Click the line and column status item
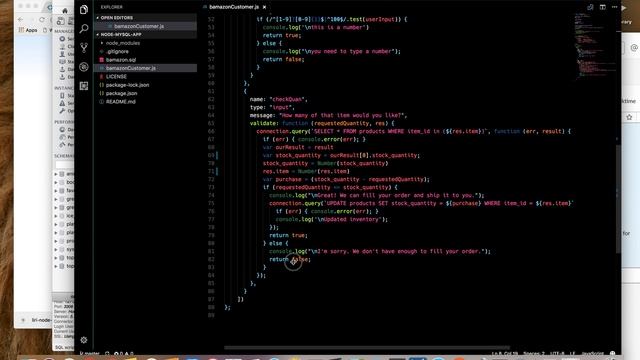 pyautogui.click(x=504, y=353)
